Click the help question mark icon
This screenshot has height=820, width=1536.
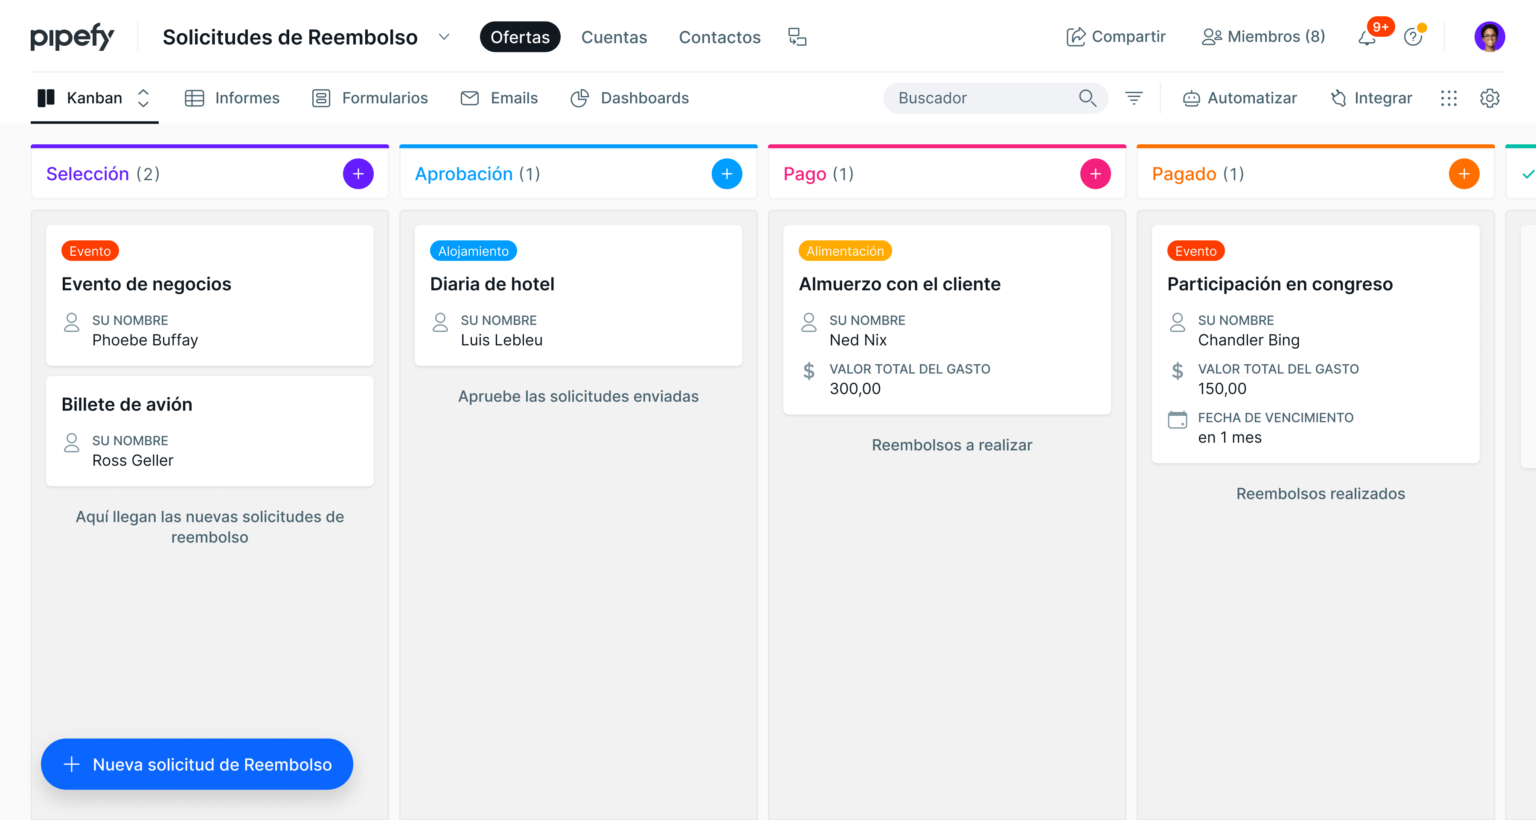(1413, 37)
